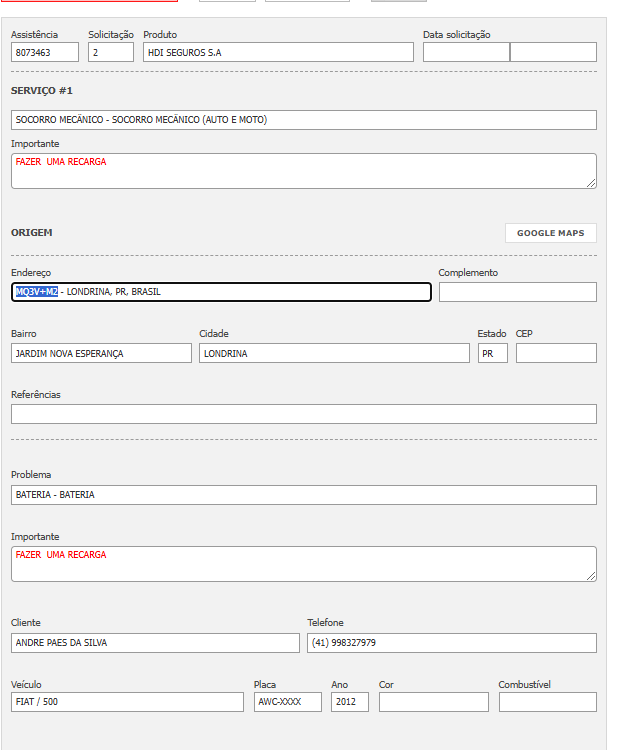Select the Veículo field FIAT / 500
633x750 pixels.
127,702
